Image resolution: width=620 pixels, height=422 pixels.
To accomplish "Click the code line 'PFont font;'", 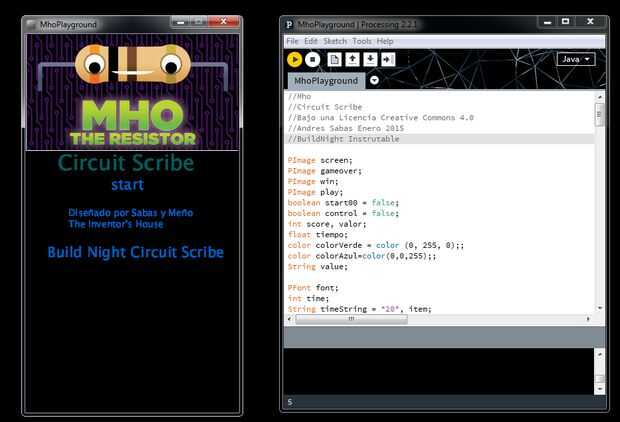I will [313, 288].
